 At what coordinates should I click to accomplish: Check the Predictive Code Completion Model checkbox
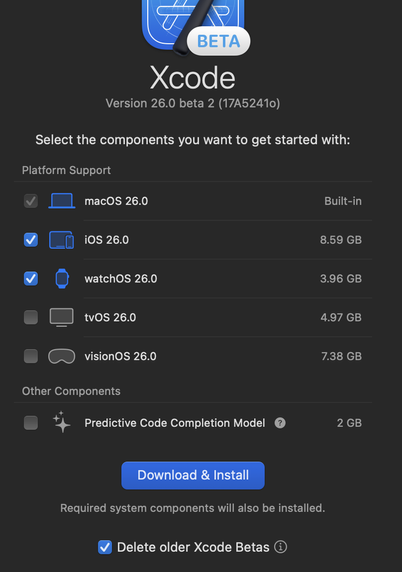(31, 423)
